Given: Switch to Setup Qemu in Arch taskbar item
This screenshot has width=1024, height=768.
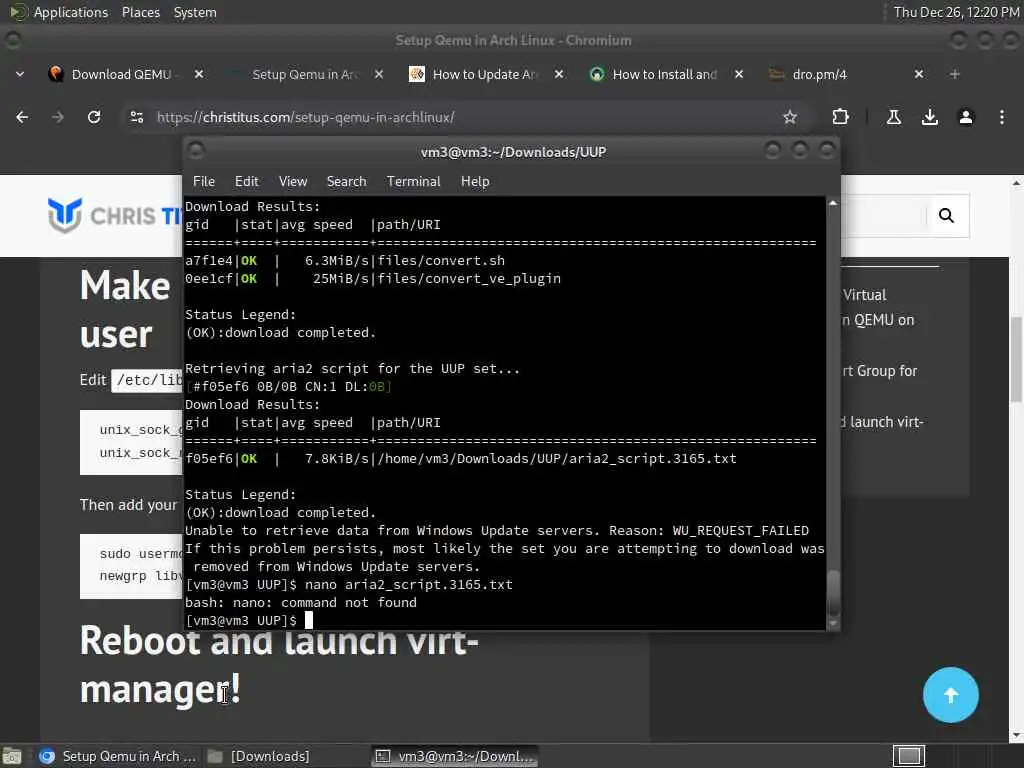Looking at the screenshot, I should click(117, 756).
